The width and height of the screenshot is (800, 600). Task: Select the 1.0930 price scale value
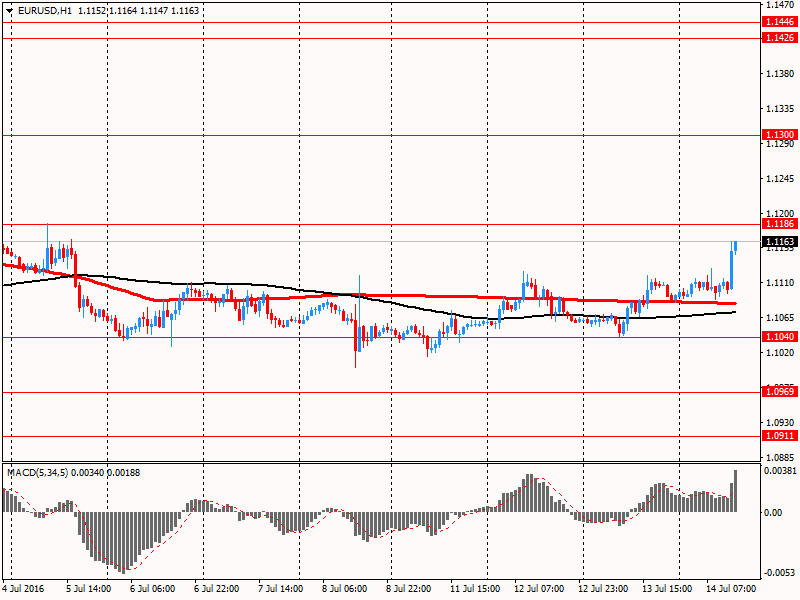click(781, 422)
